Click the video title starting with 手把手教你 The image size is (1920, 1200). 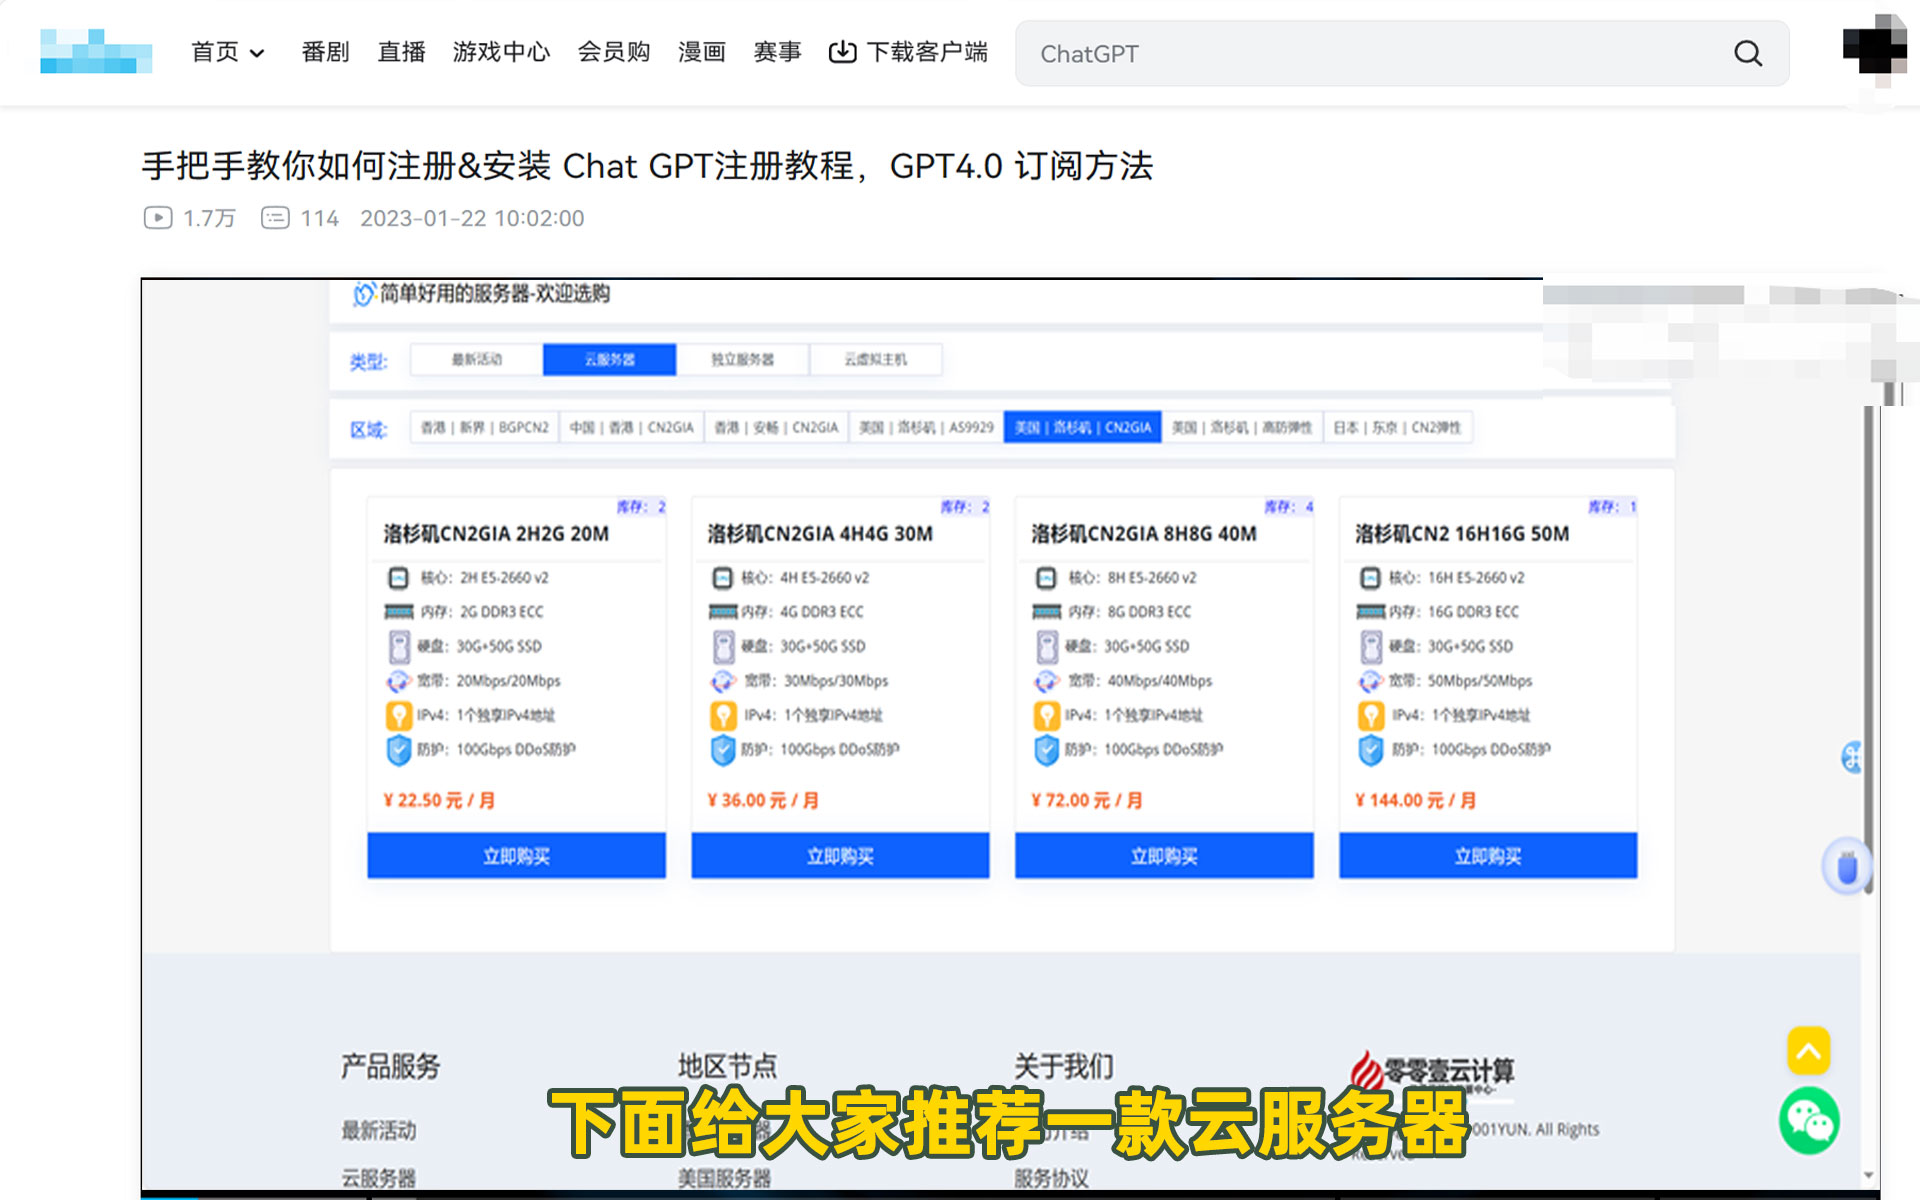pyautogui.click(x=647, y=166)
